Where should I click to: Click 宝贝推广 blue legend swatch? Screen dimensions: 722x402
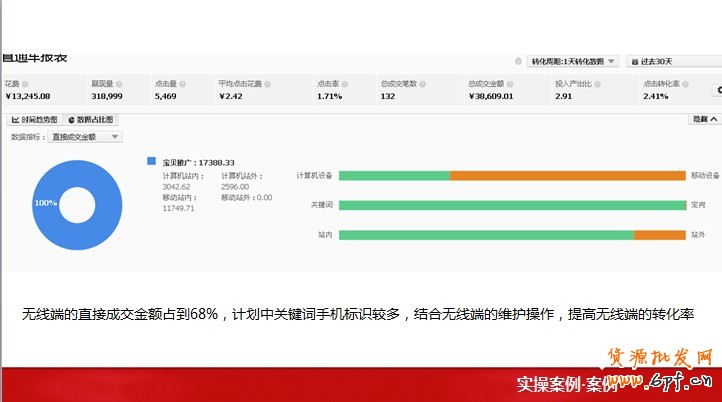click(152, 160)
